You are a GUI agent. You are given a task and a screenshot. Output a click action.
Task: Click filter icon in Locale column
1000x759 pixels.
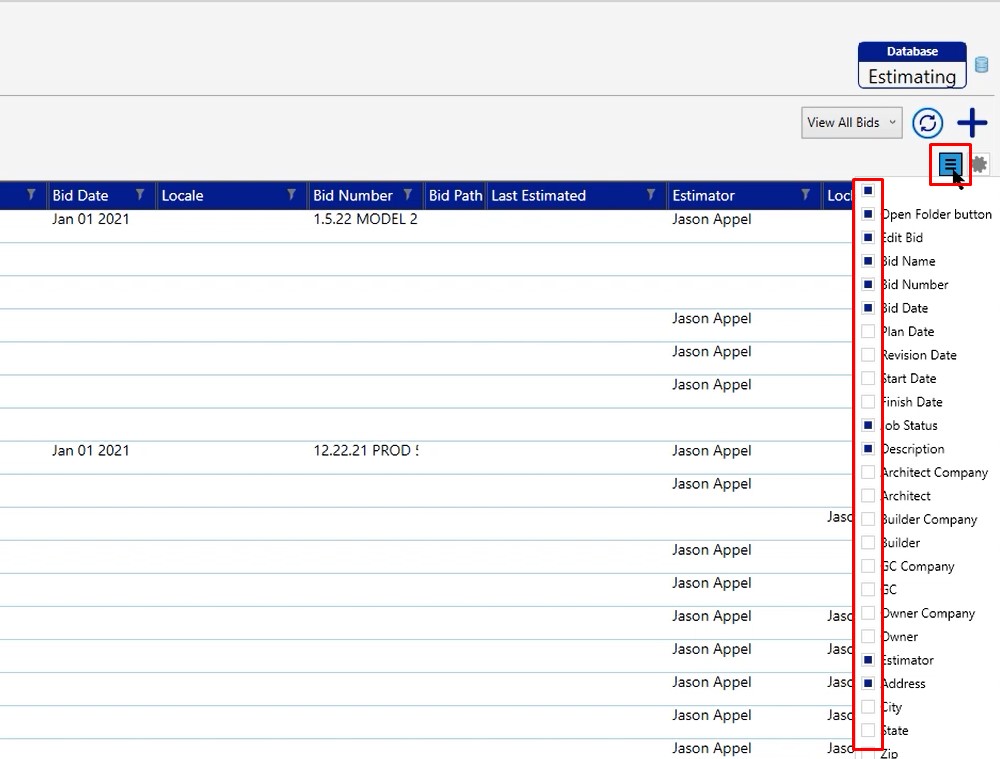coord(292,195)
